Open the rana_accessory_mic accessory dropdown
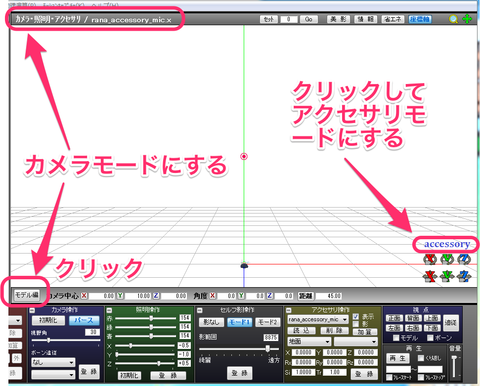Viewport: 480px width, 386px height. click(x=318, y=320)
